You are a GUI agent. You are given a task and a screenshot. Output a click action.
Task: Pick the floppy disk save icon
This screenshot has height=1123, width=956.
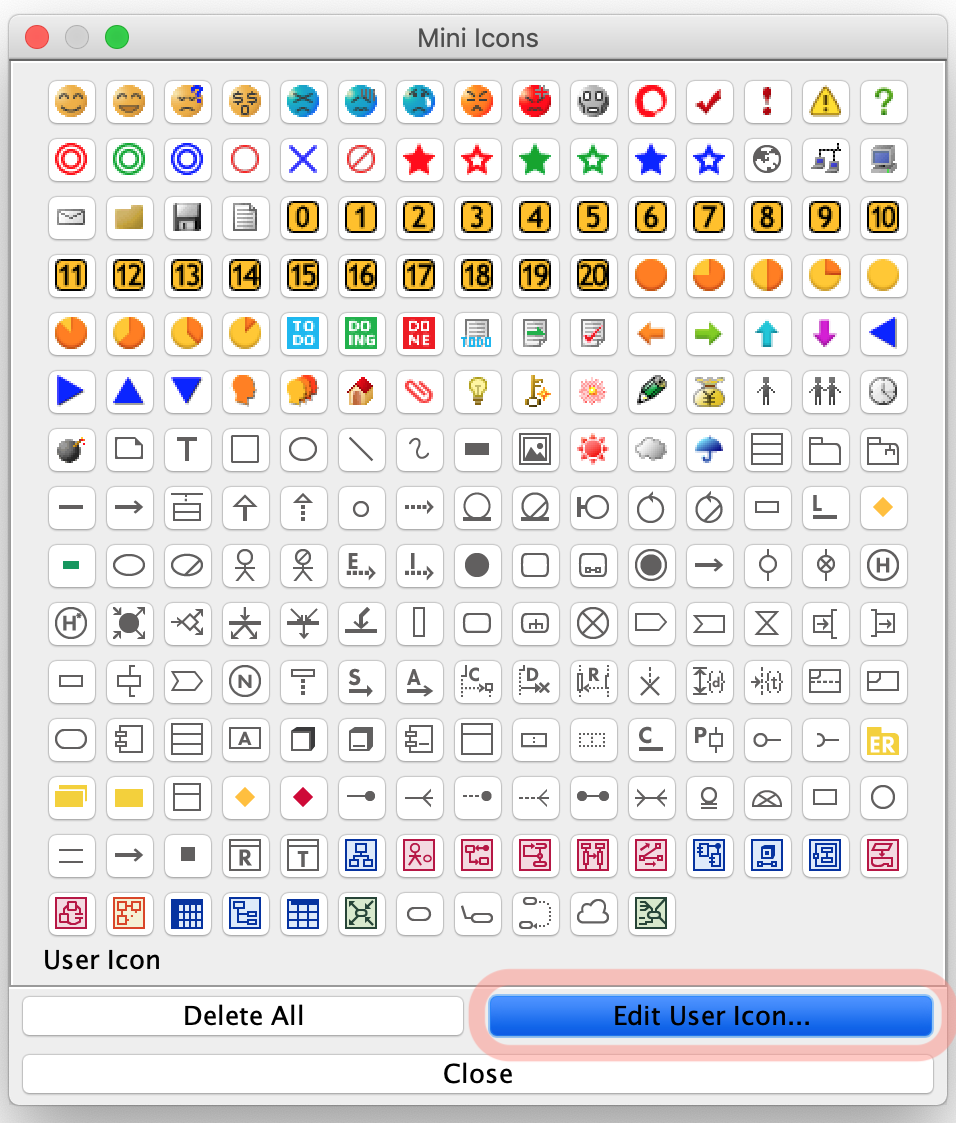pyautogui.click(x=187, y=218)
